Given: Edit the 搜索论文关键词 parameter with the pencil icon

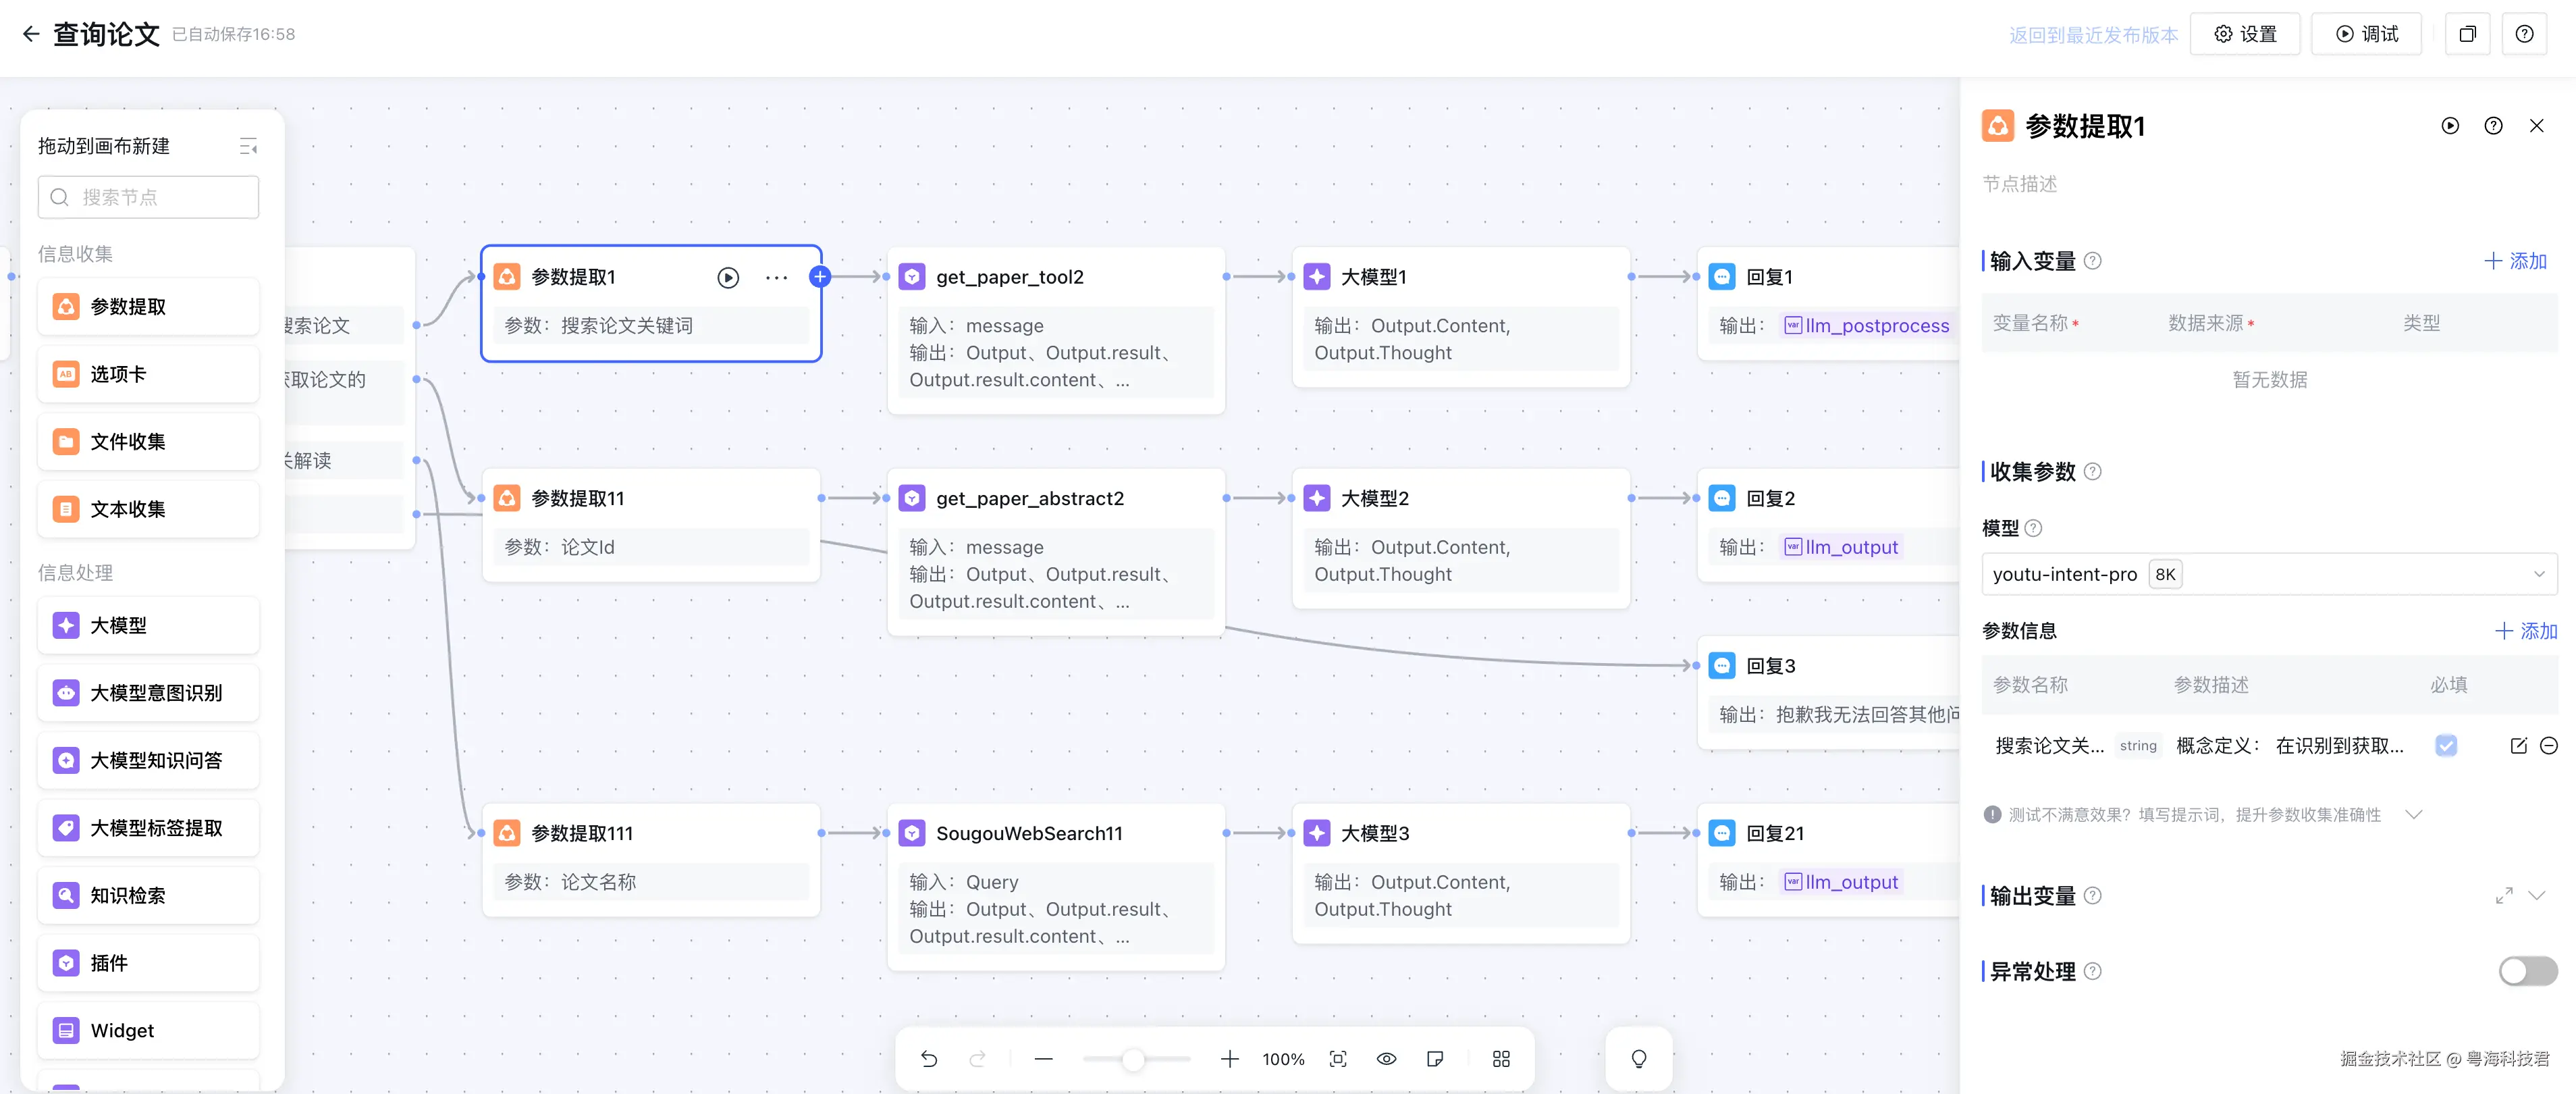Looking at the screenshot, I should click(2518, 746).
